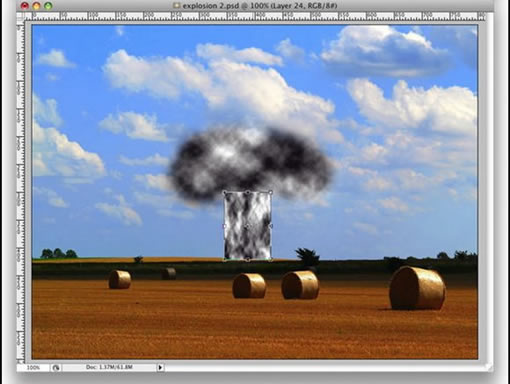This screenshot has height=384, width=510.
Task: Click the transform center reference point
Action: tap(247, 226)
